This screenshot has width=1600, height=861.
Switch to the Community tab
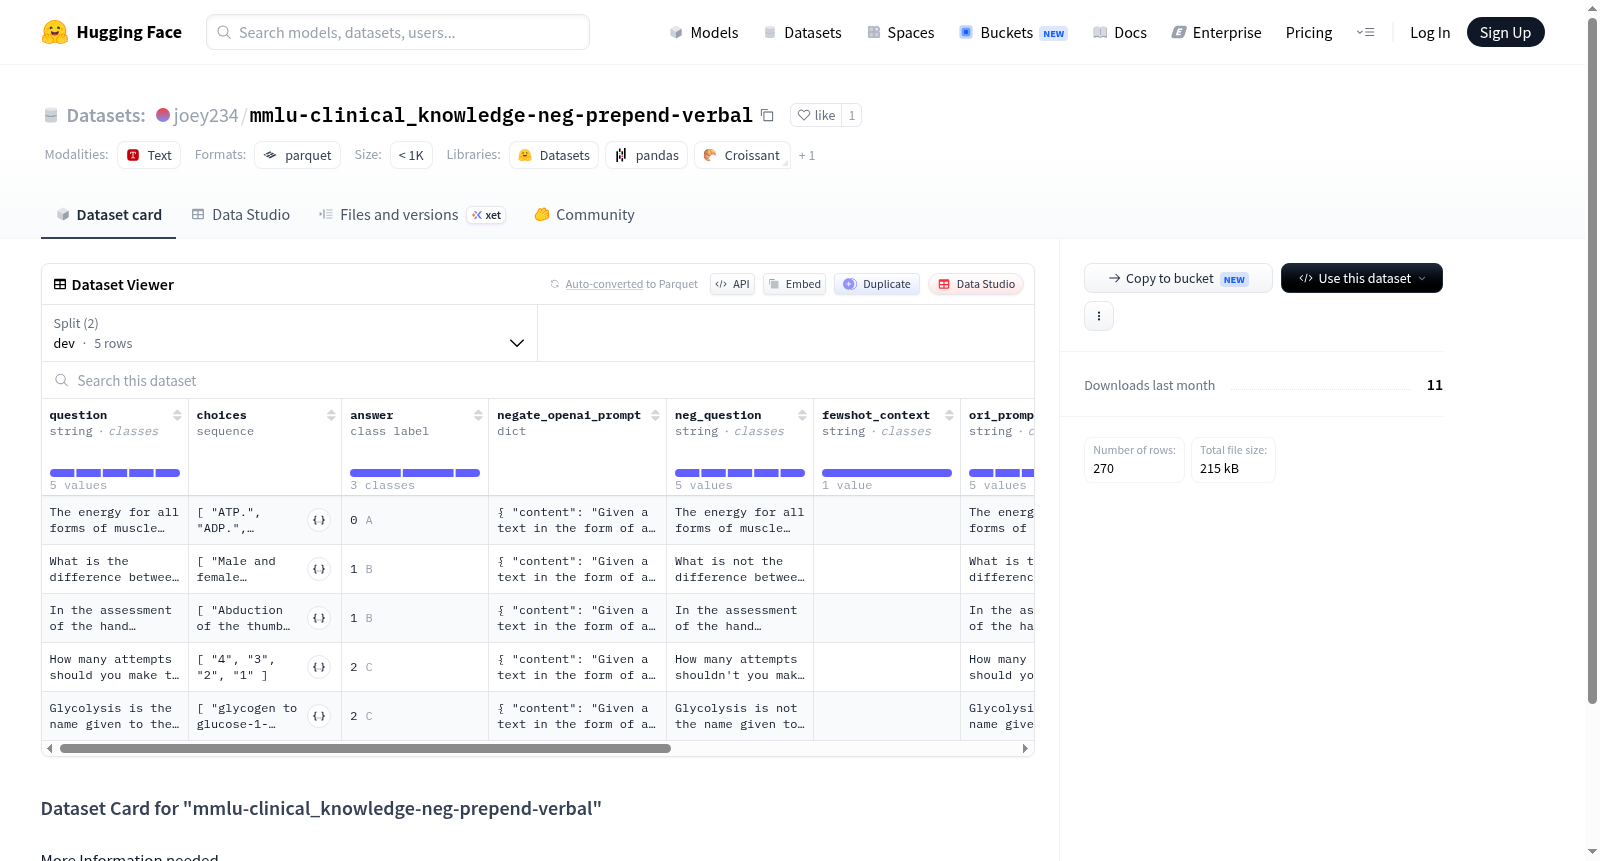coord(584,215)
